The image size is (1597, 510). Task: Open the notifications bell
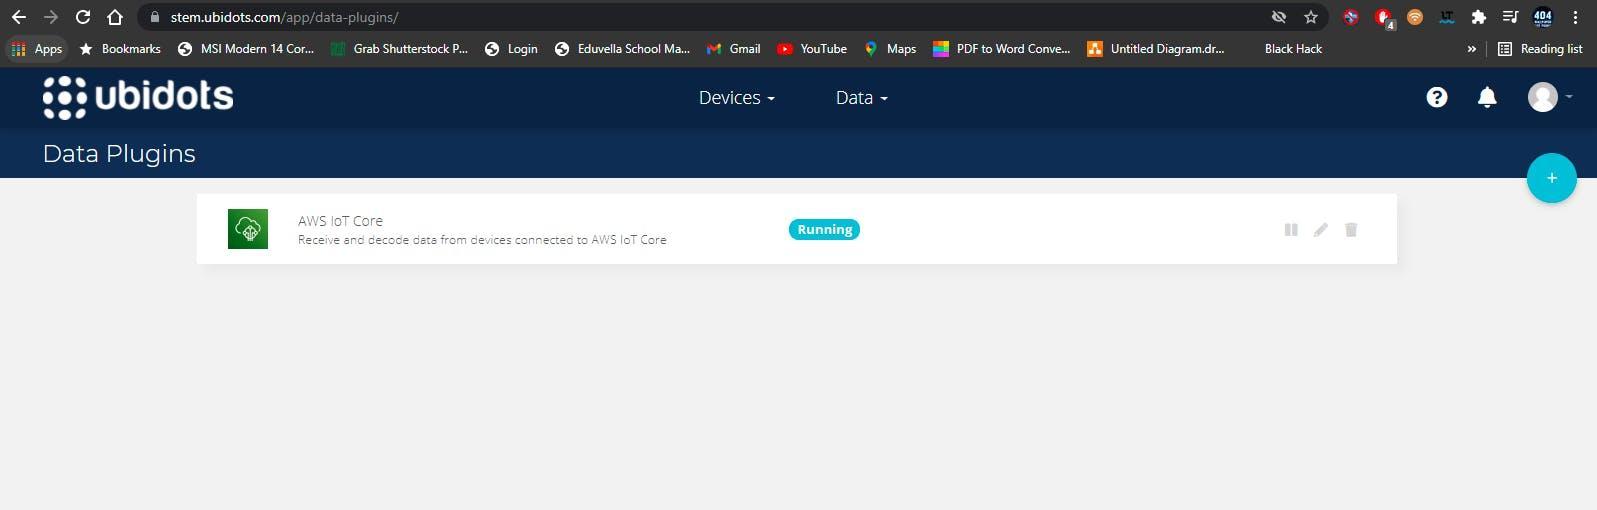point(1487,97)
